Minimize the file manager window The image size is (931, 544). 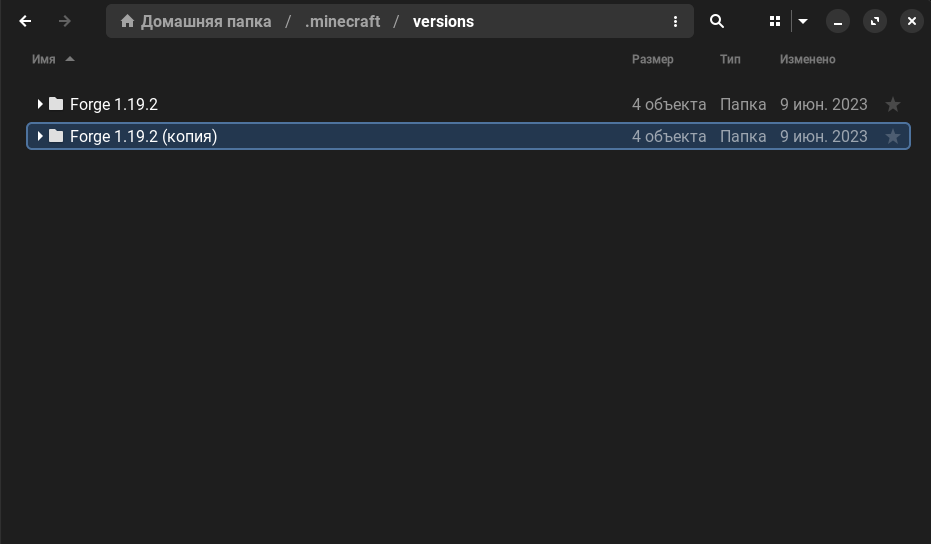838,21
